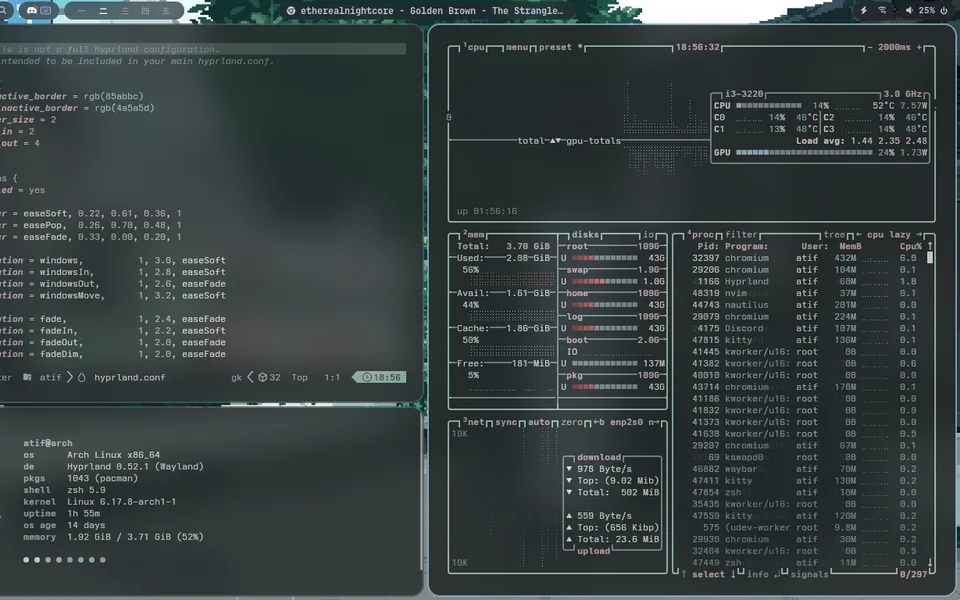Click the asterisk next to preset

tap(580, 47)
